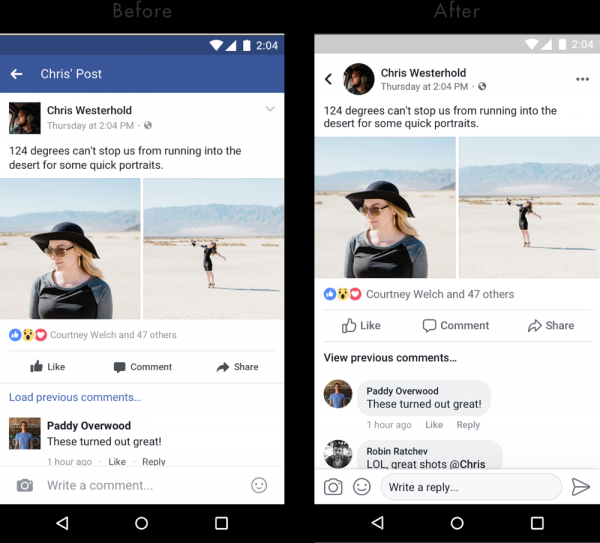Tap Wi-Fi icon in Before status bar
Screen dimensions: 600x543
[x=217, y=45]
